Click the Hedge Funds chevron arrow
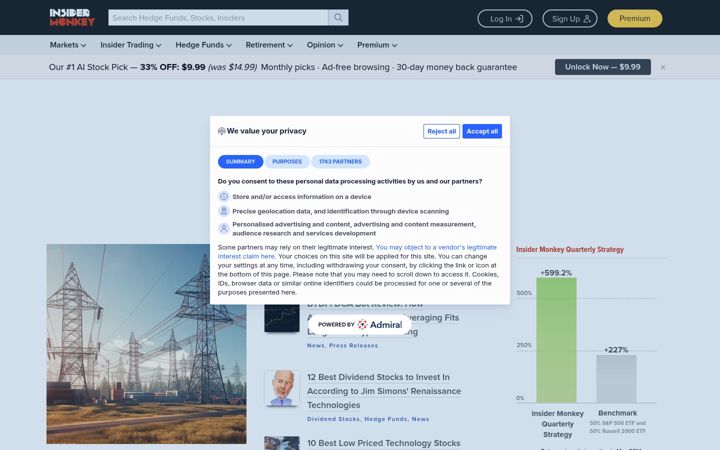 coord(229,45)
